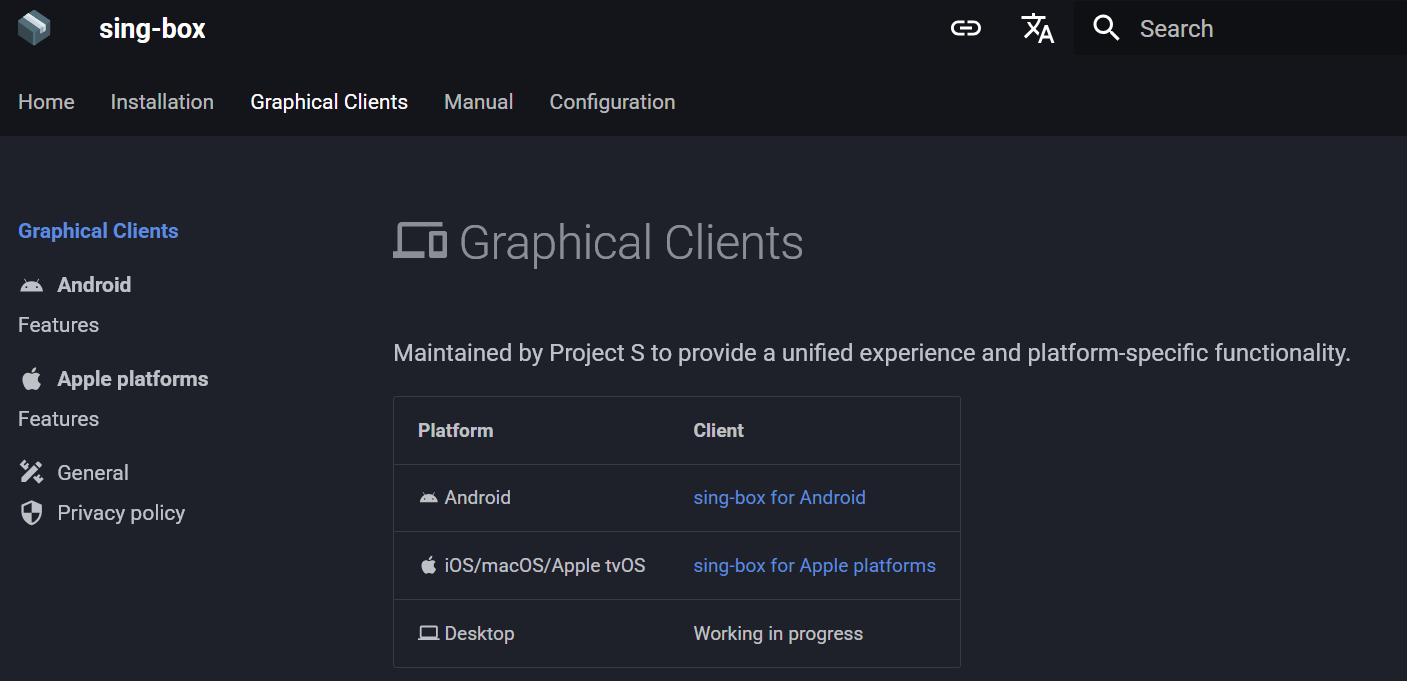Image resolution: width=1407 pixels, height=681 pixels.
Task: Type in the Search field
Action: tap(1260, 28)
